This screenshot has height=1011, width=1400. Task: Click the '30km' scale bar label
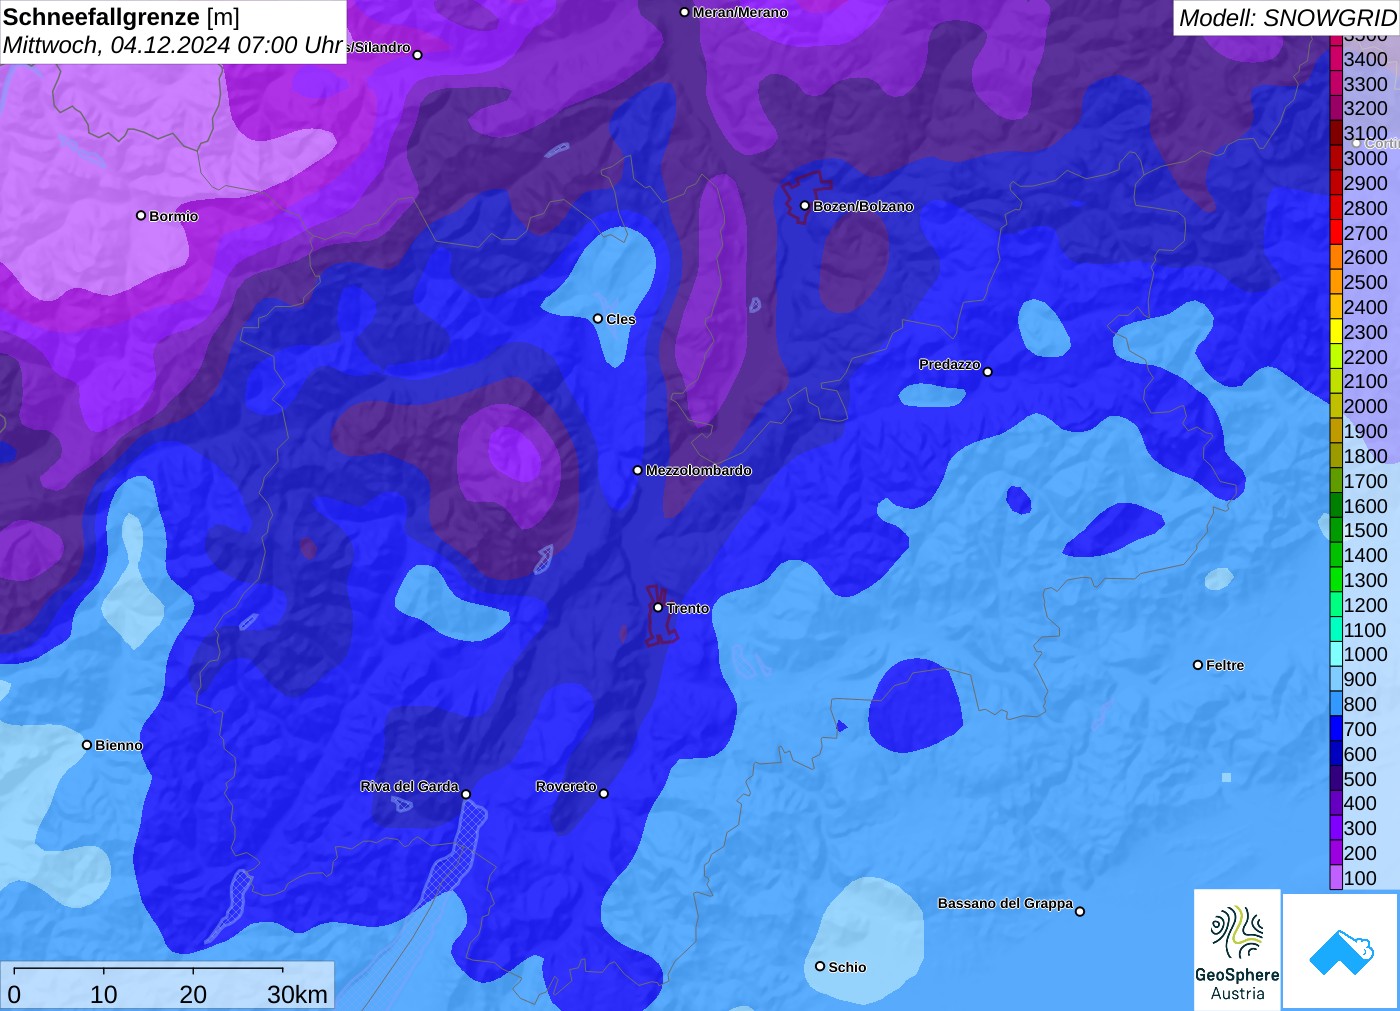pos(297,995)
